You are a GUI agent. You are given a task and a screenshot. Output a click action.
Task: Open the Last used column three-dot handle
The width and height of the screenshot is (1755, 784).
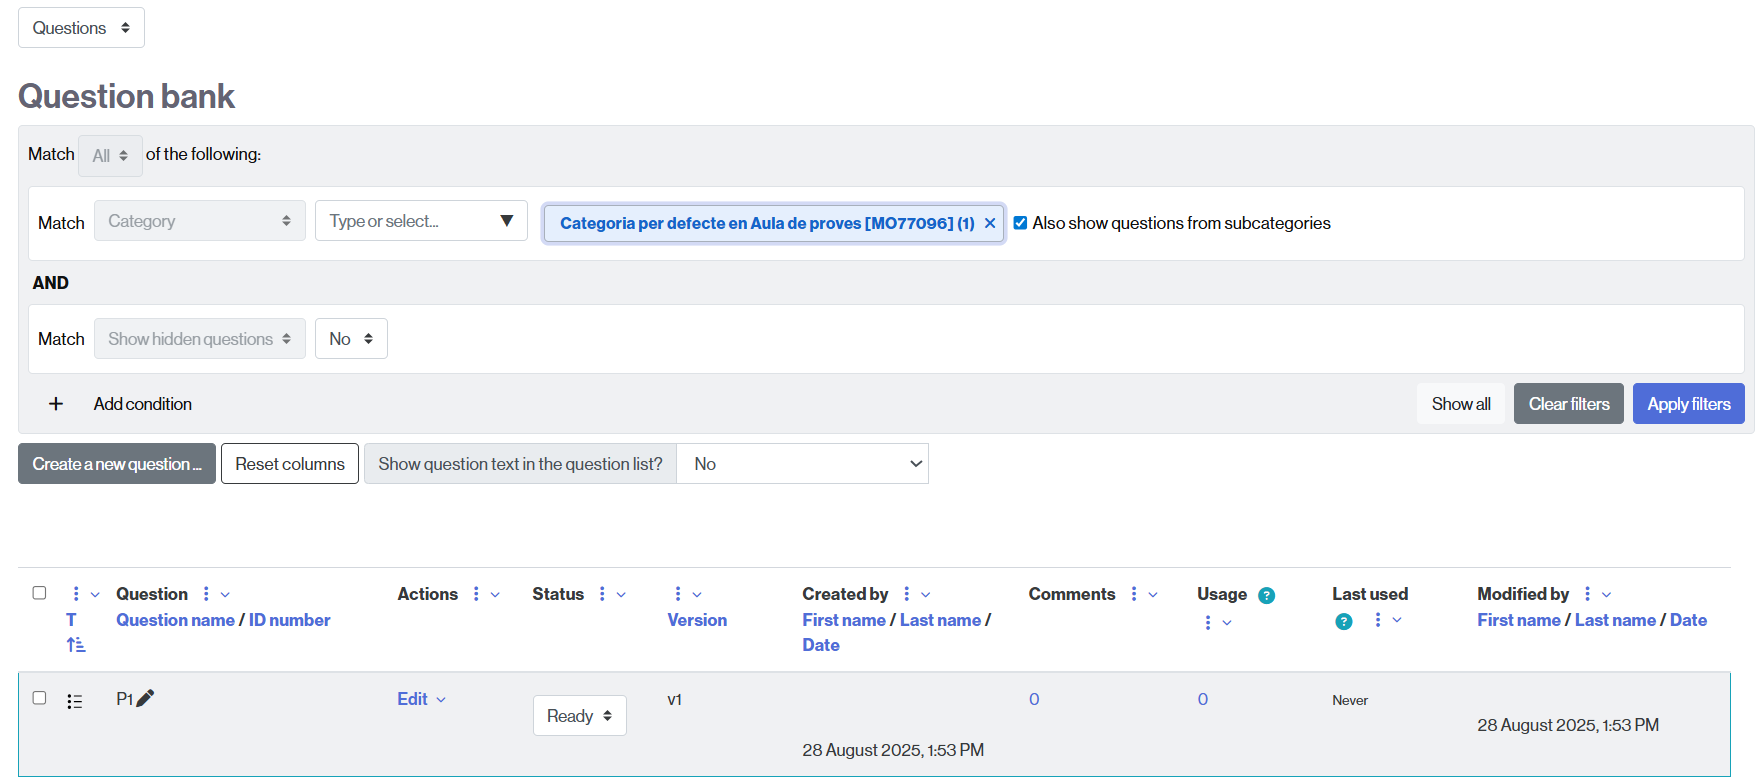1378,620
